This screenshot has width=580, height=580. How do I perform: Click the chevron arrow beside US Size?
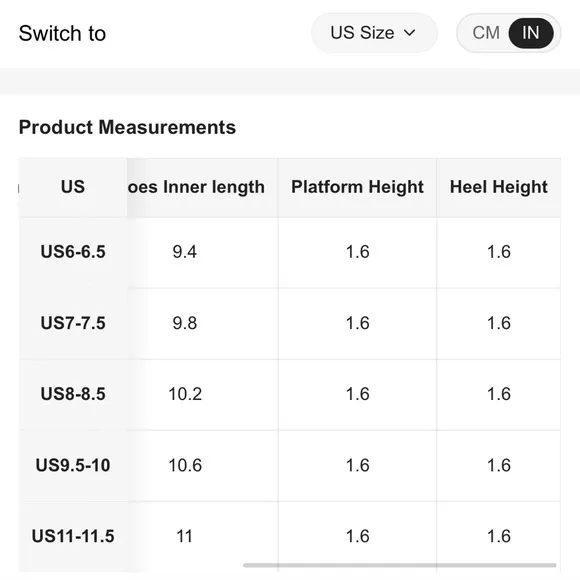pyautogui.click(x=409, y=33)
